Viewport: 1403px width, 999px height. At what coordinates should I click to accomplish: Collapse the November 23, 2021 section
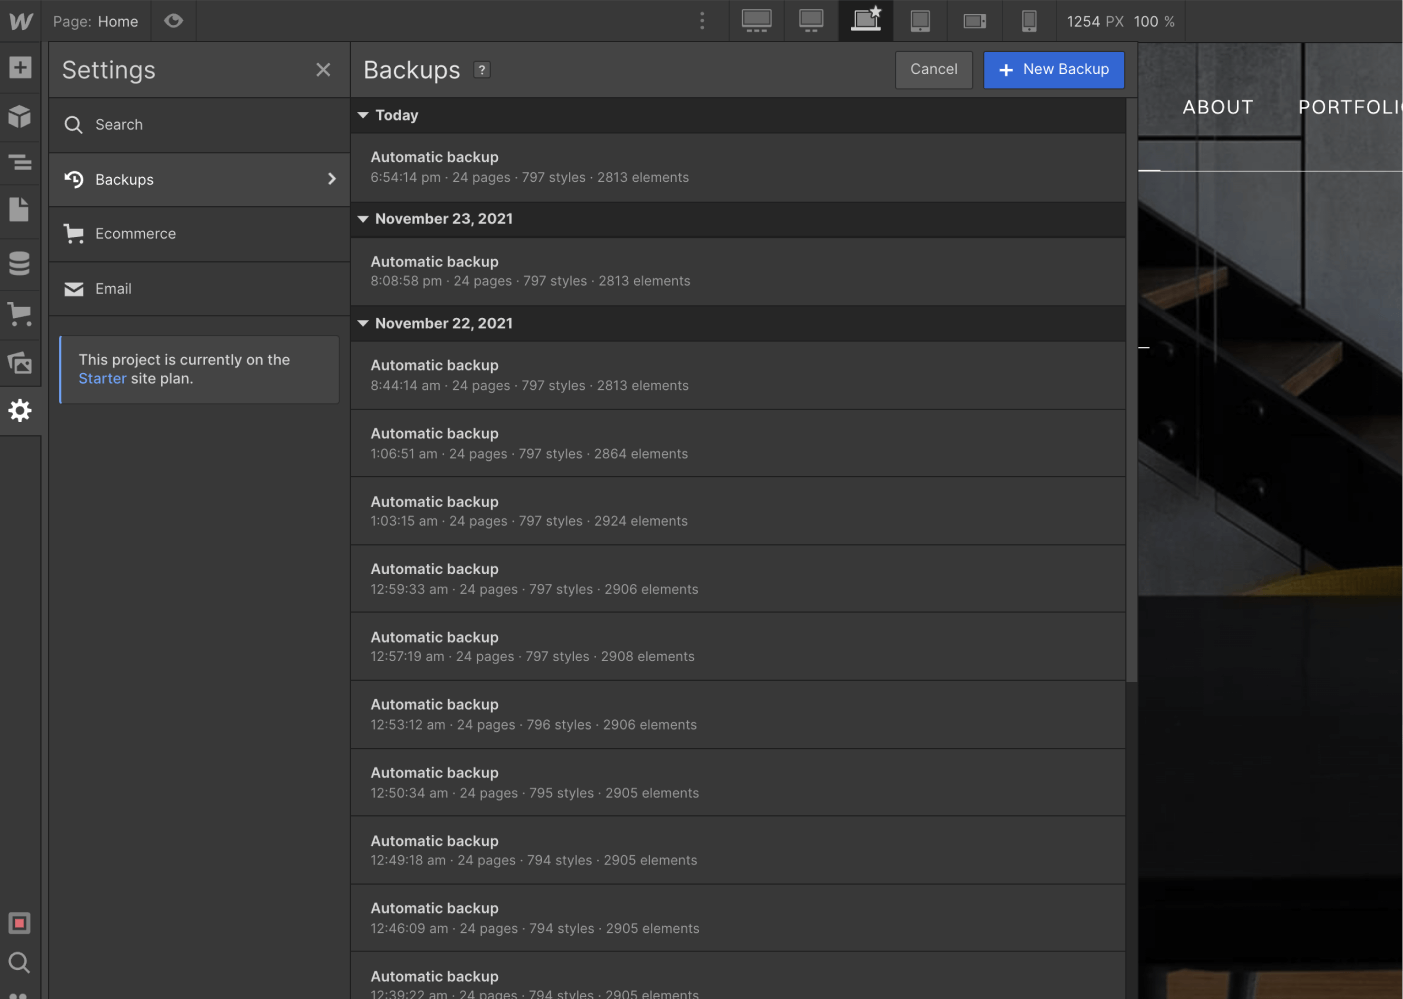pos(363,219)
